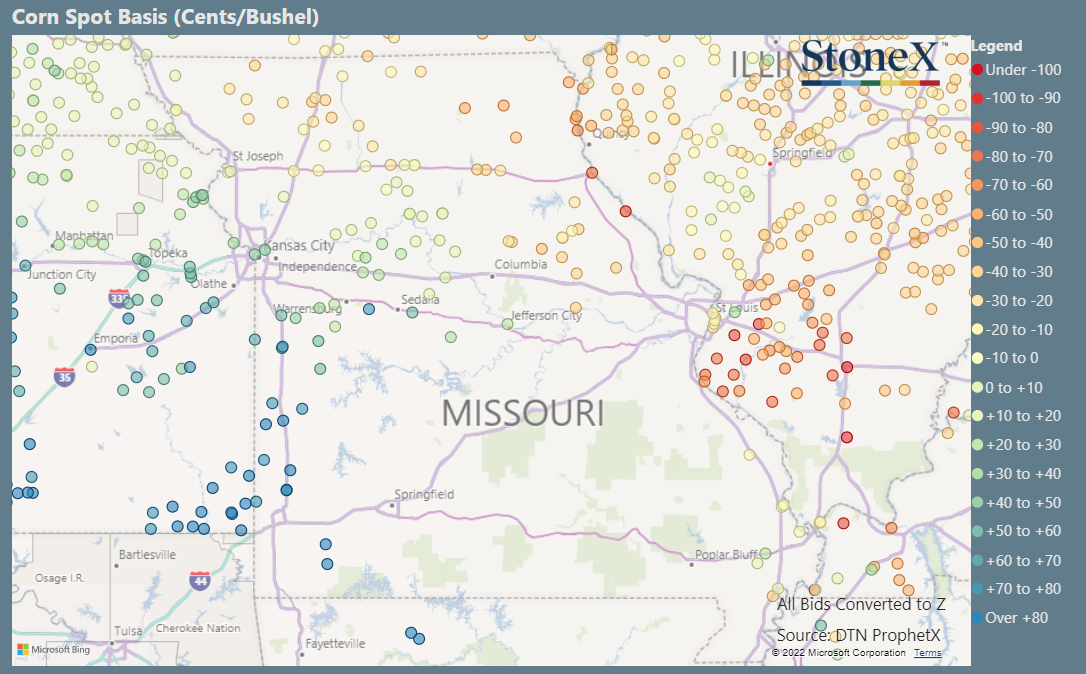Select the '+60 to +70' legend entry

coord(1016,560)
